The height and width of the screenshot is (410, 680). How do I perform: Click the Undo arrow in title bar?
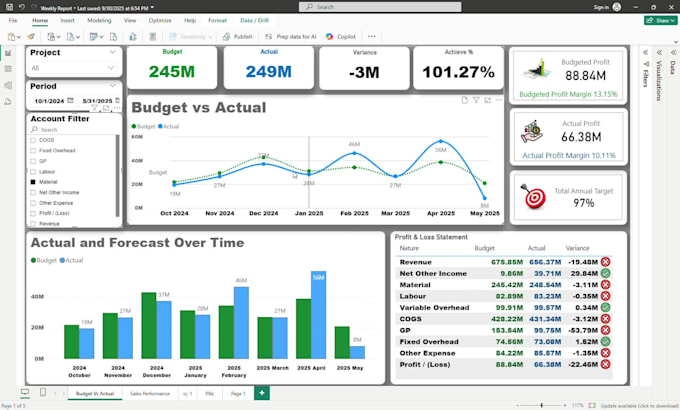[22, 7]
